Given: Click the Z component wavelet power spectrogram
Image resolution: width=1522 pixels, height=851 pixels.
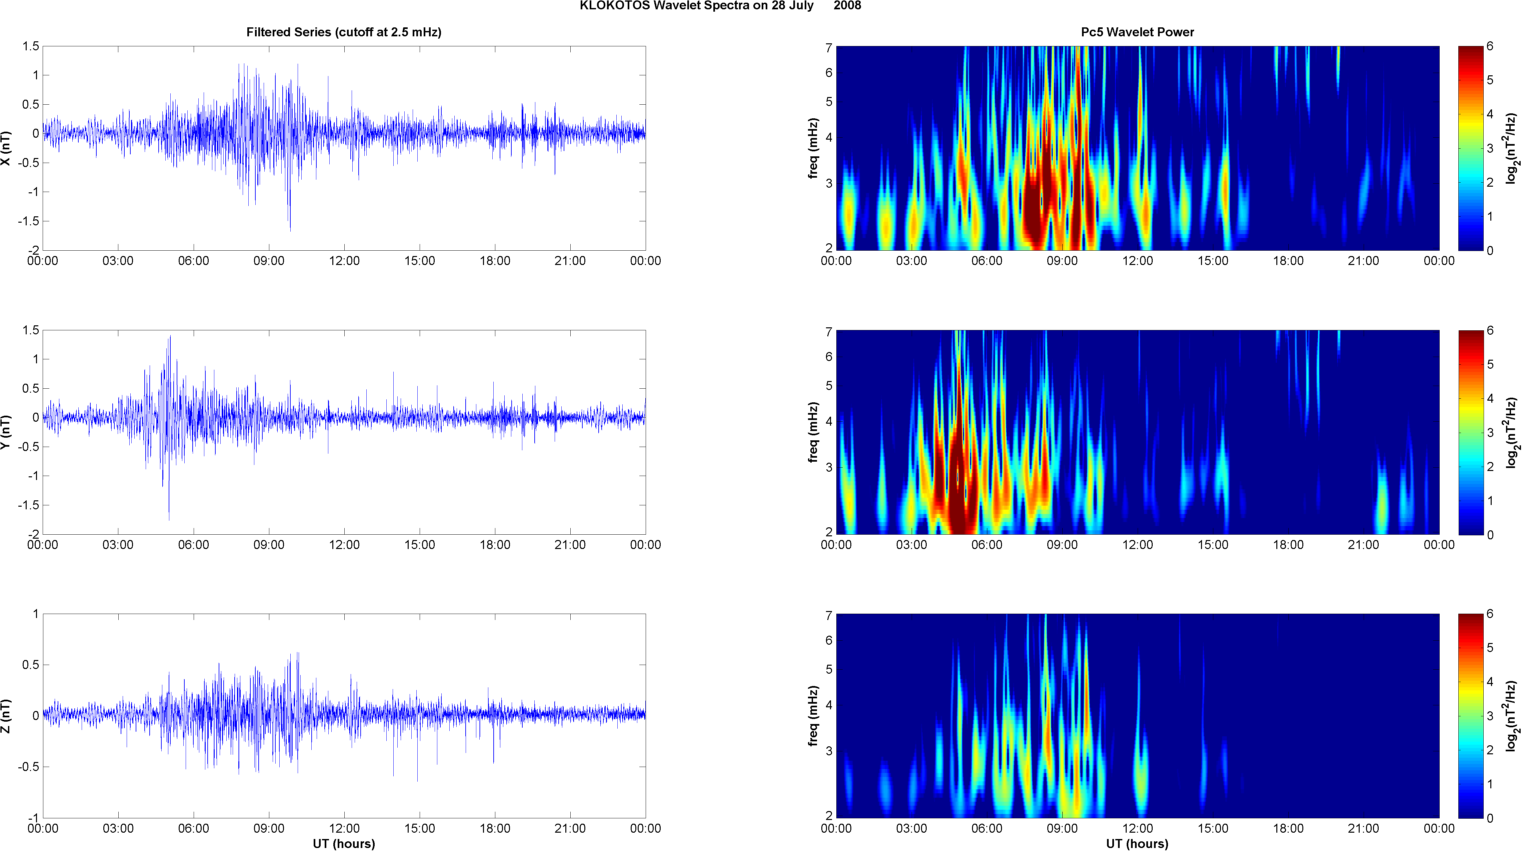Looking at the screenshot, I should point(1137,716).
